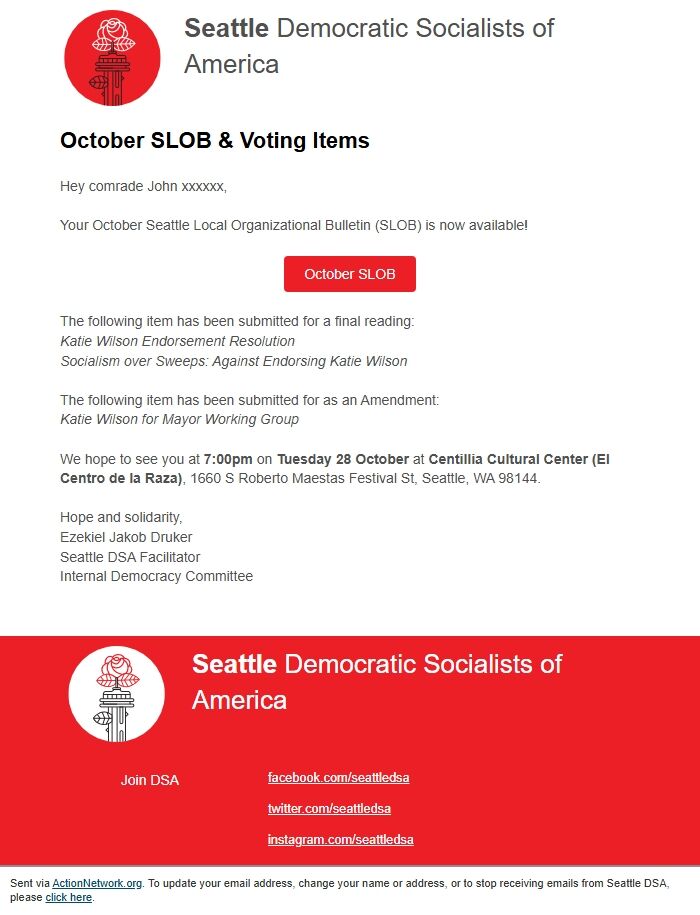The image size is (700, 915).
Task: Click the "click here" unsubscribe link
Action: (68, 898)
